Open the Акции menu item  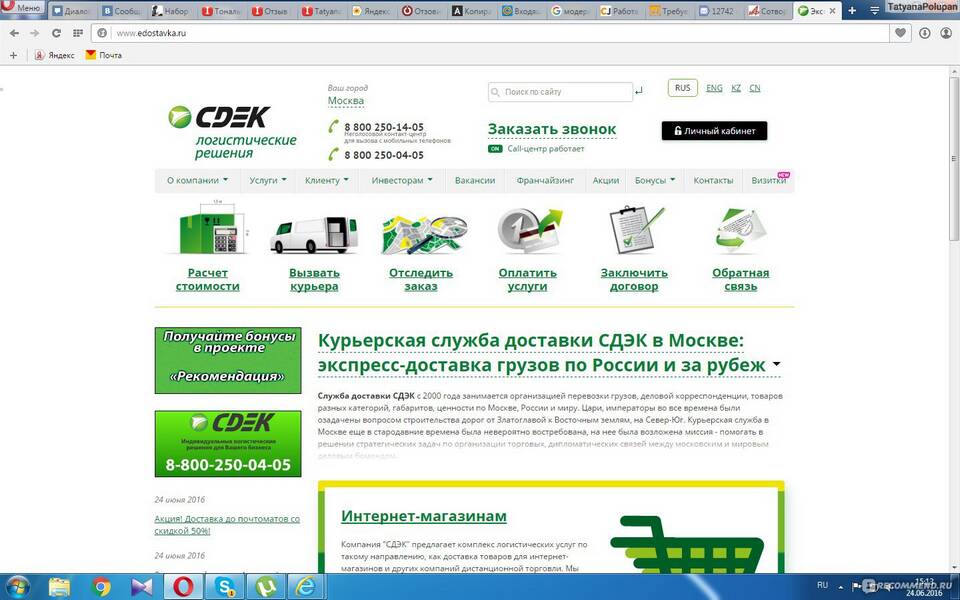tap(606, 181)
